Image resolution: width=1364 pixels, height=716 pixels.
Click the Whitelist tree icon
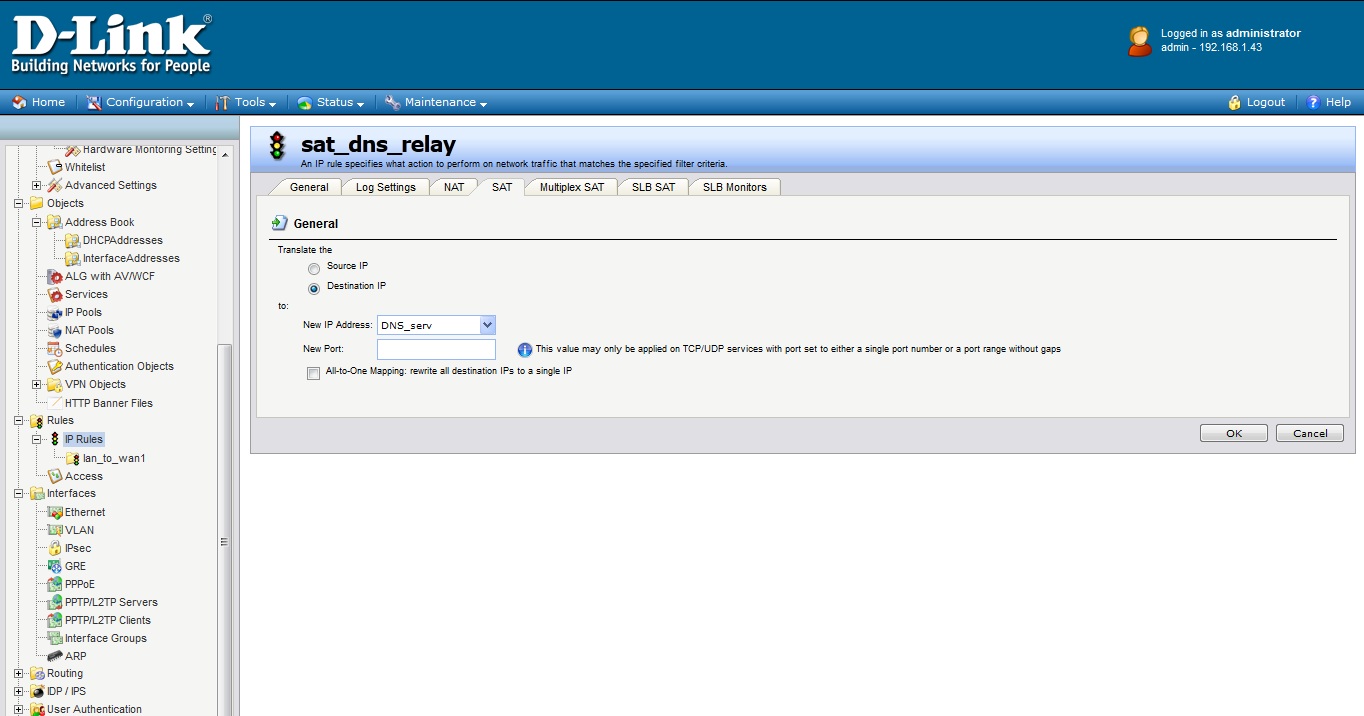(55, 167)
